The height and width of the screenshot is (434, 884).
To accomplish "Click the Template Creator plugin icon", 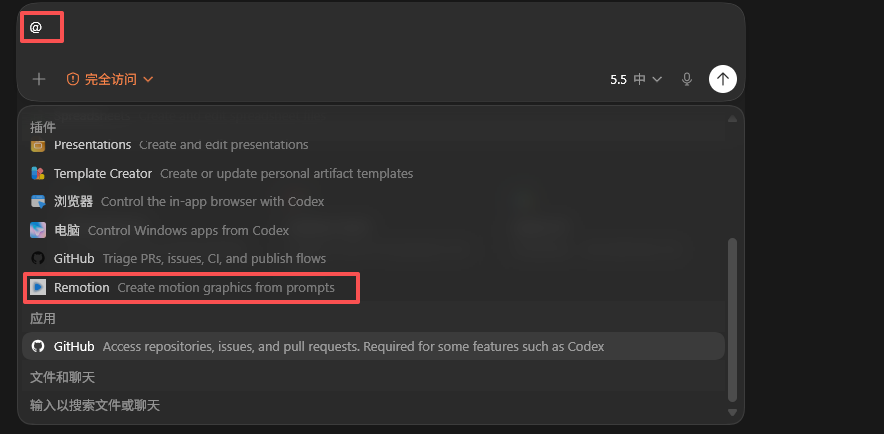I will click(38, 174).
